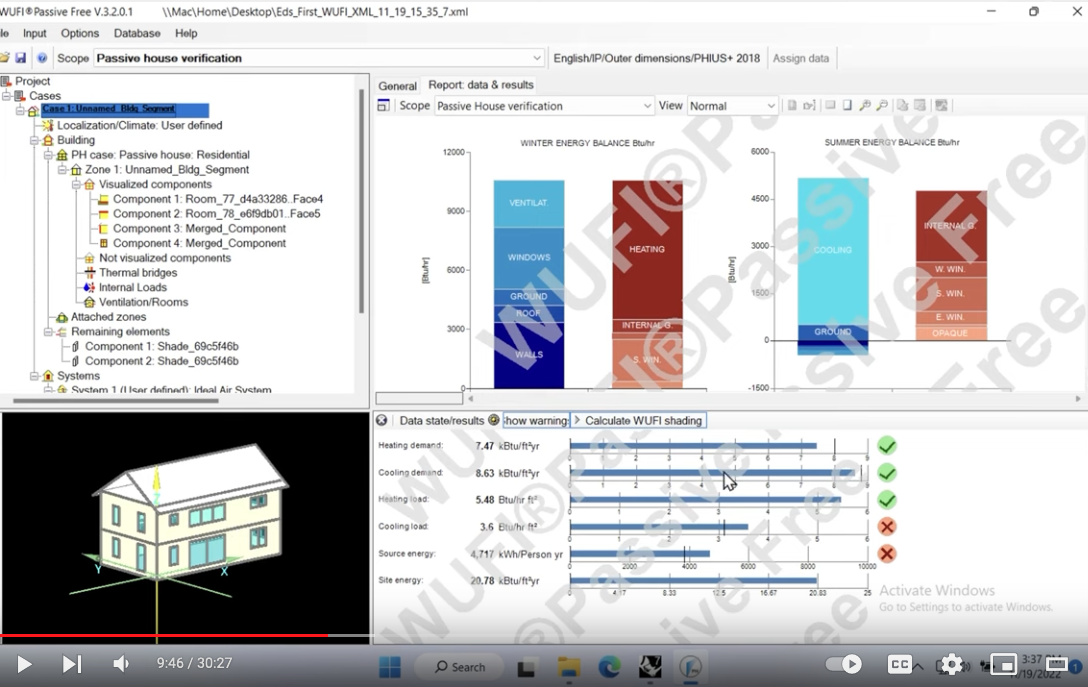Select Internal Loads node in tree
Screen dimensions: 1088x687
tap(132, 287)
